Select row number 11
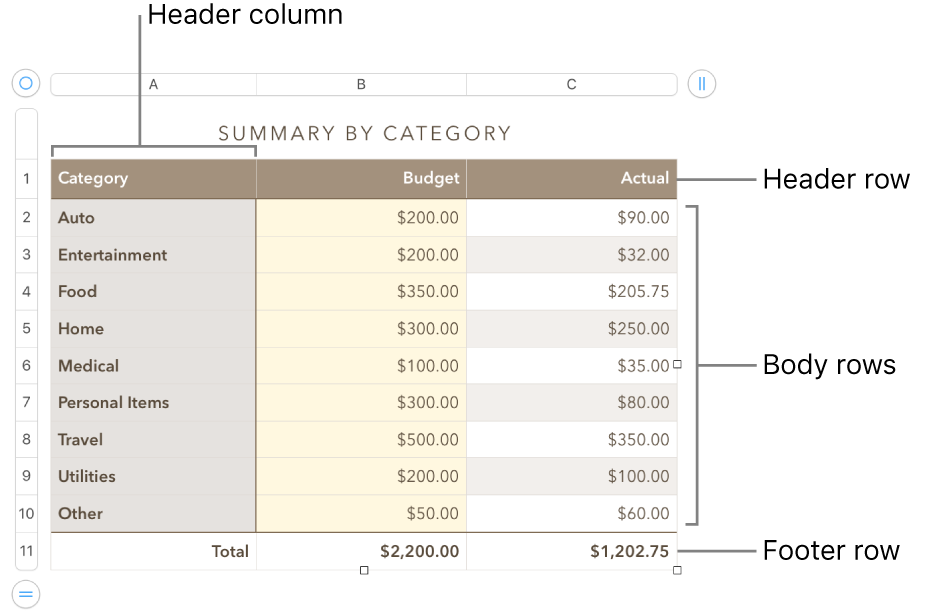The width and height of the screenshot is (928, 614). [x=26, y=551]
